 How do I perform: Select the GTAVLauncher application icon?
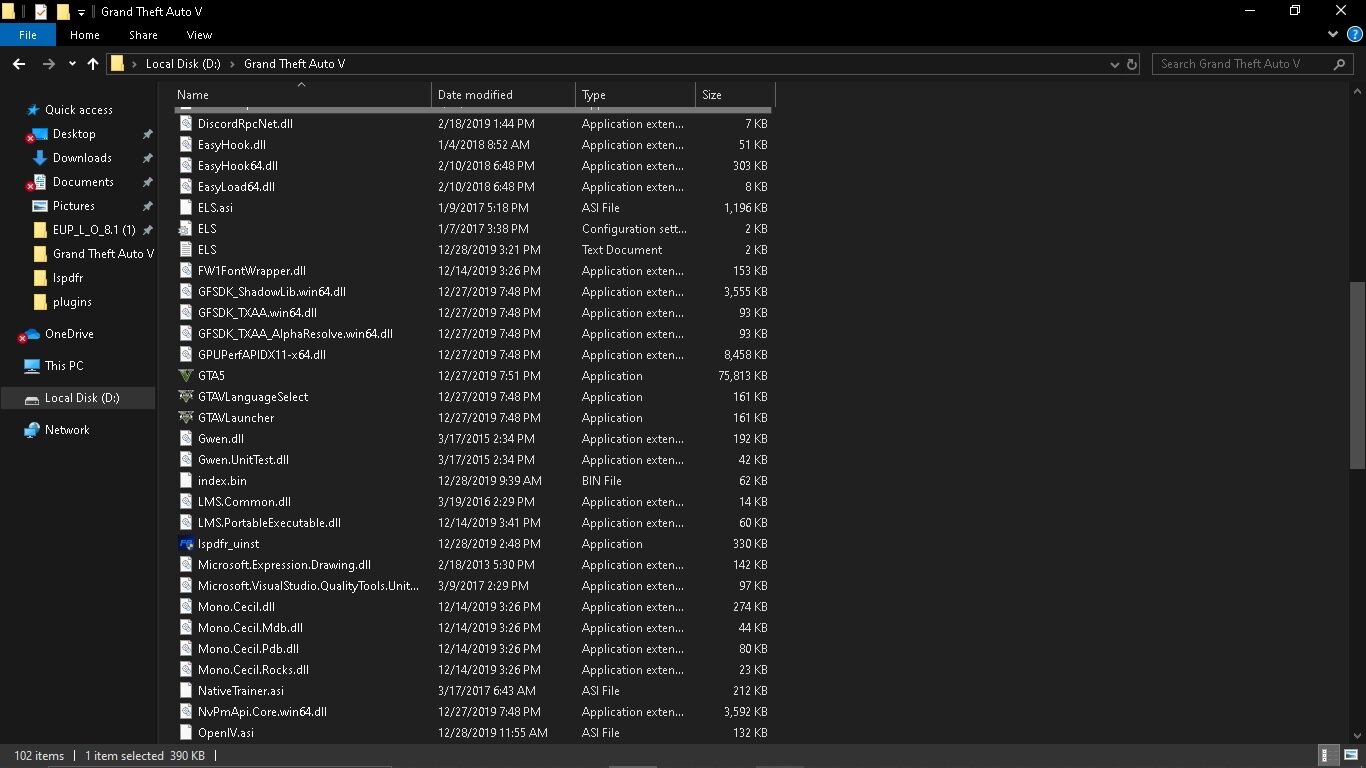185,418
